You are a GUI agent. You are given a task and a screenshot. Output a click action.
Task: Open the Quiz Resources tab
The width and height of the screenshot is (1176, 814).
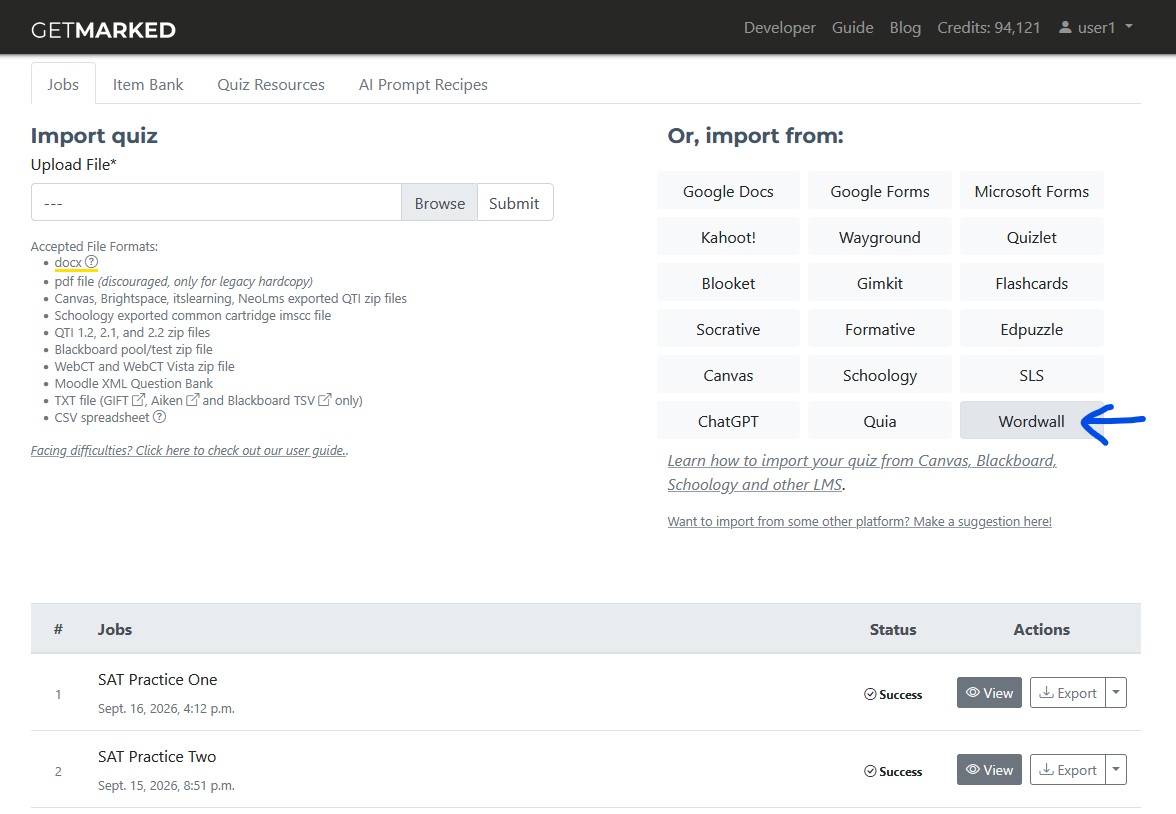pos(271,84)
